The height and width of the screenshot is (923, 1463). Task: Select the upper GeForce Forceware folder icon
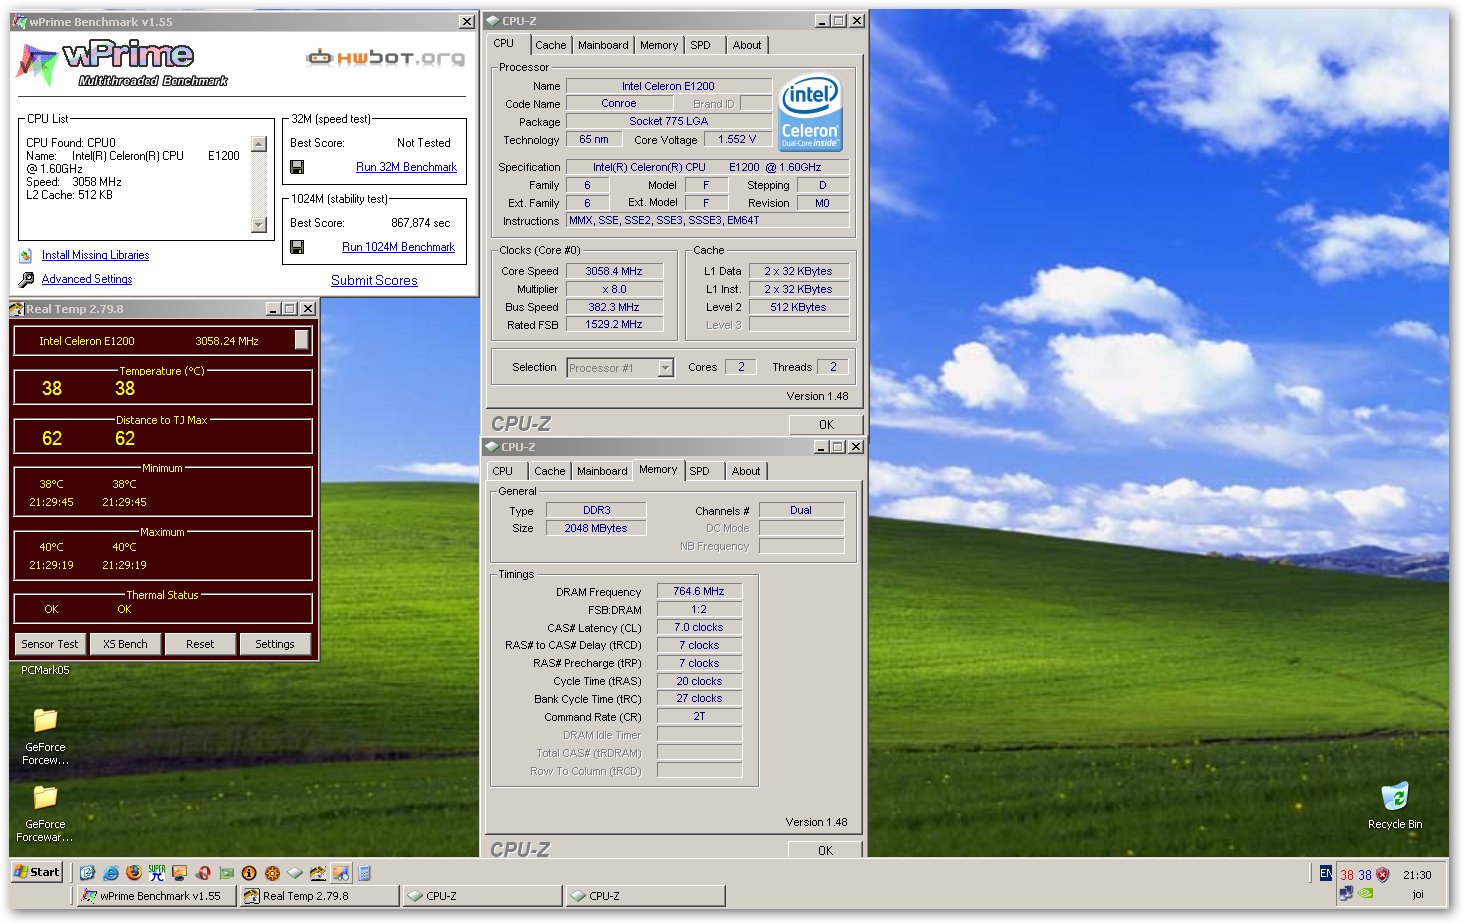45,720
